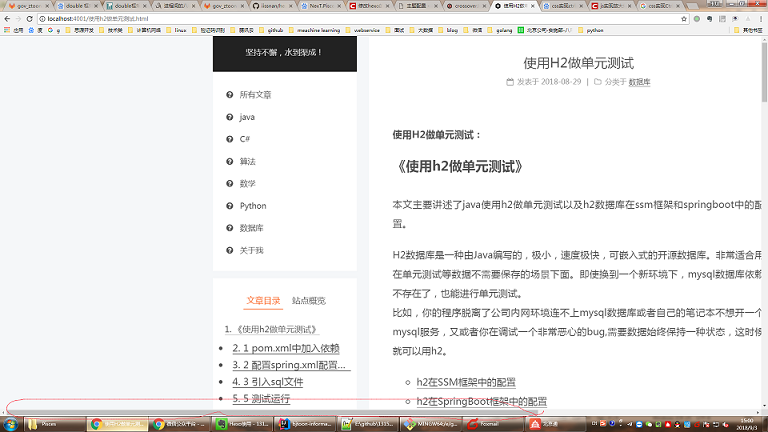The height and width of the screenshot is (432, 768).
Task: Click the icon beside 所有文章
Action: coord(229,95)
